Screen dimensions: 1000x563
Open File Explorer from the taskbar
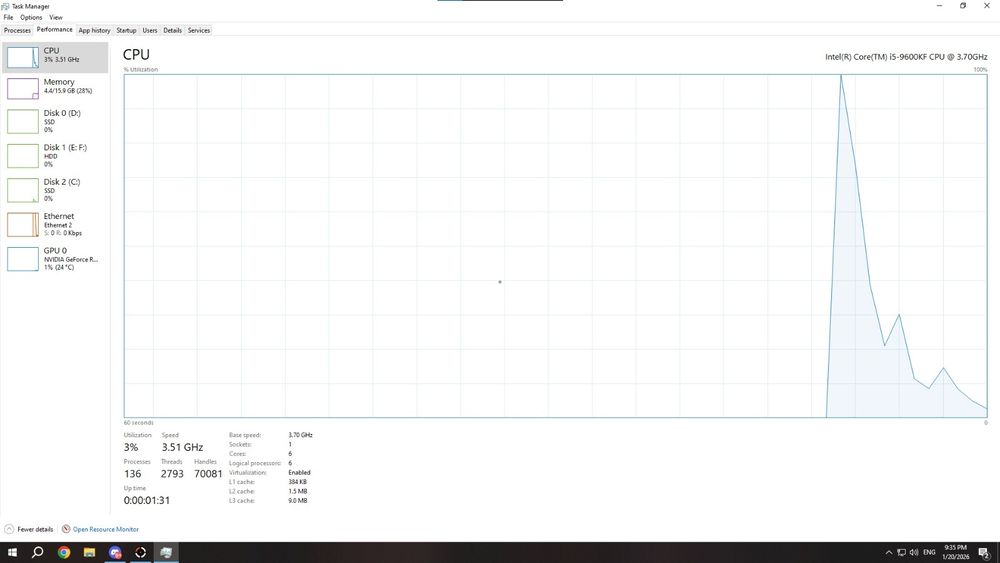(89, 552)
